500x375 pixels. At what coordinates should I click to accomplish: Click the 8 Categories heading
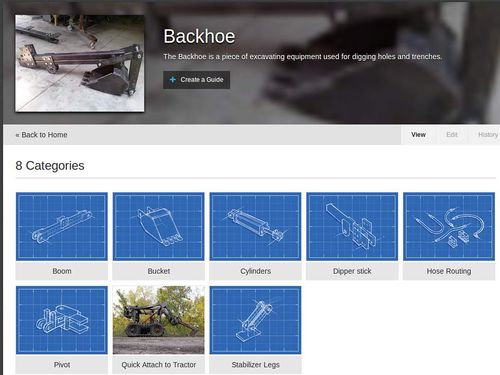(50, 166)
